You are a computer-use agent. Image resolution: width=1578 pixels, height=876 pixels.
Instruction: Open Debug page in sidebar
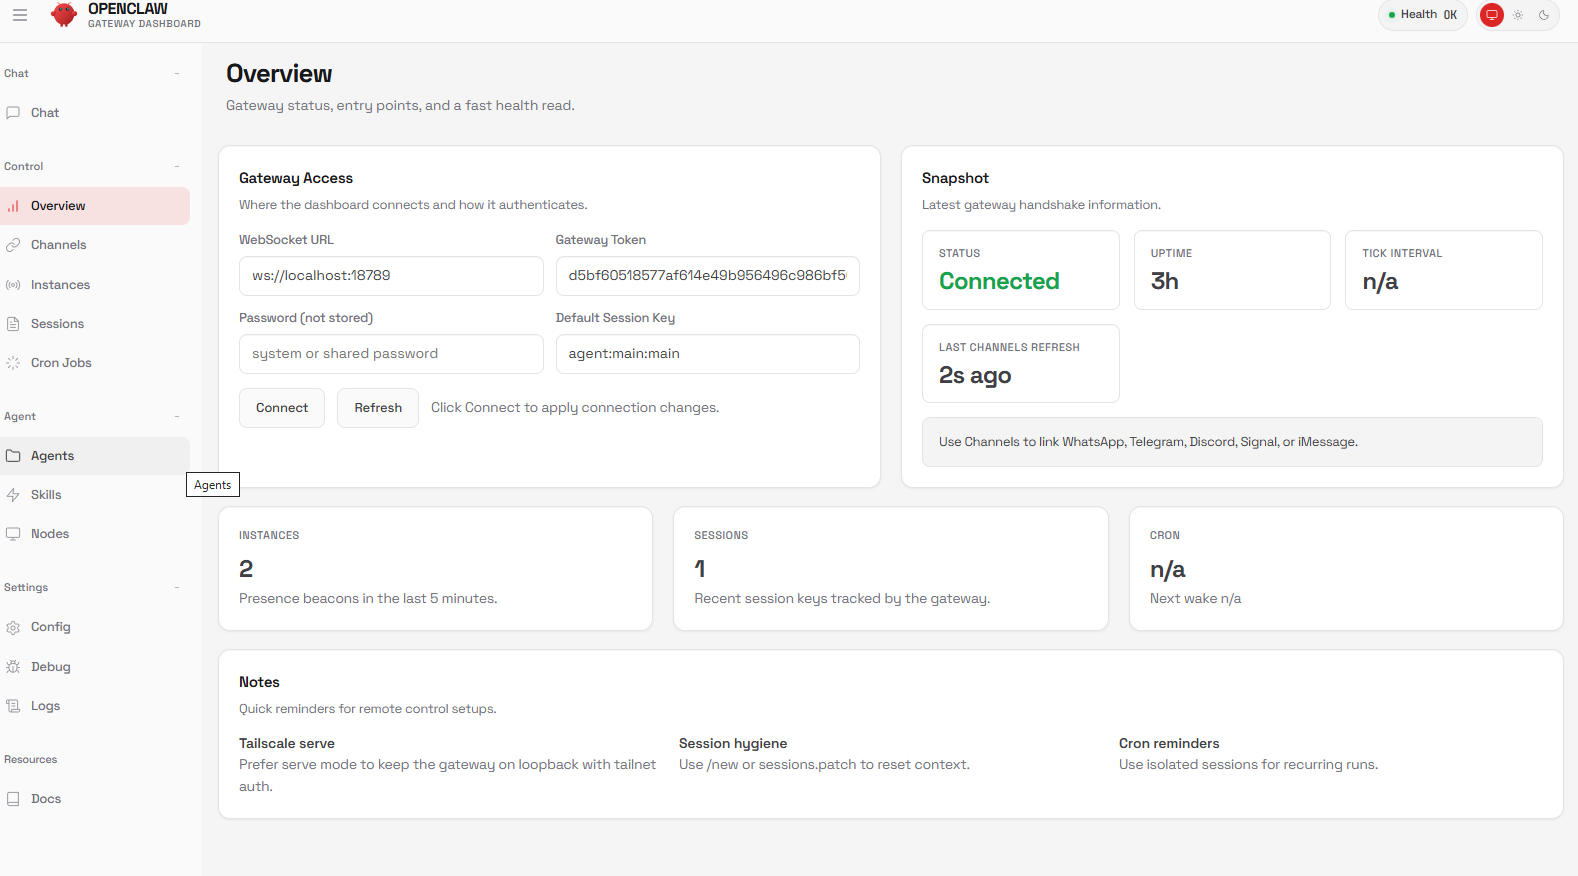[x=95, y=667]
